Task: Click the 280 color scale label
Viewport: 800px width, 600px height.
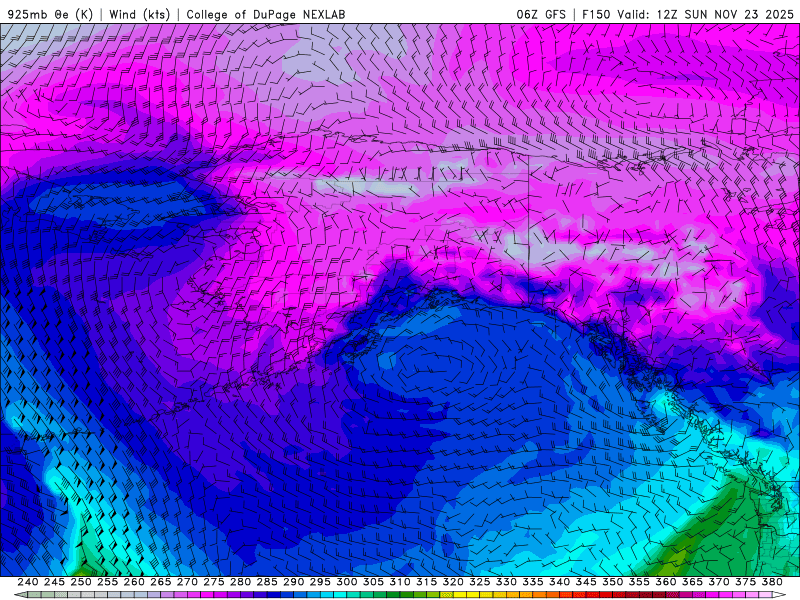Action: tap(240, 582)
